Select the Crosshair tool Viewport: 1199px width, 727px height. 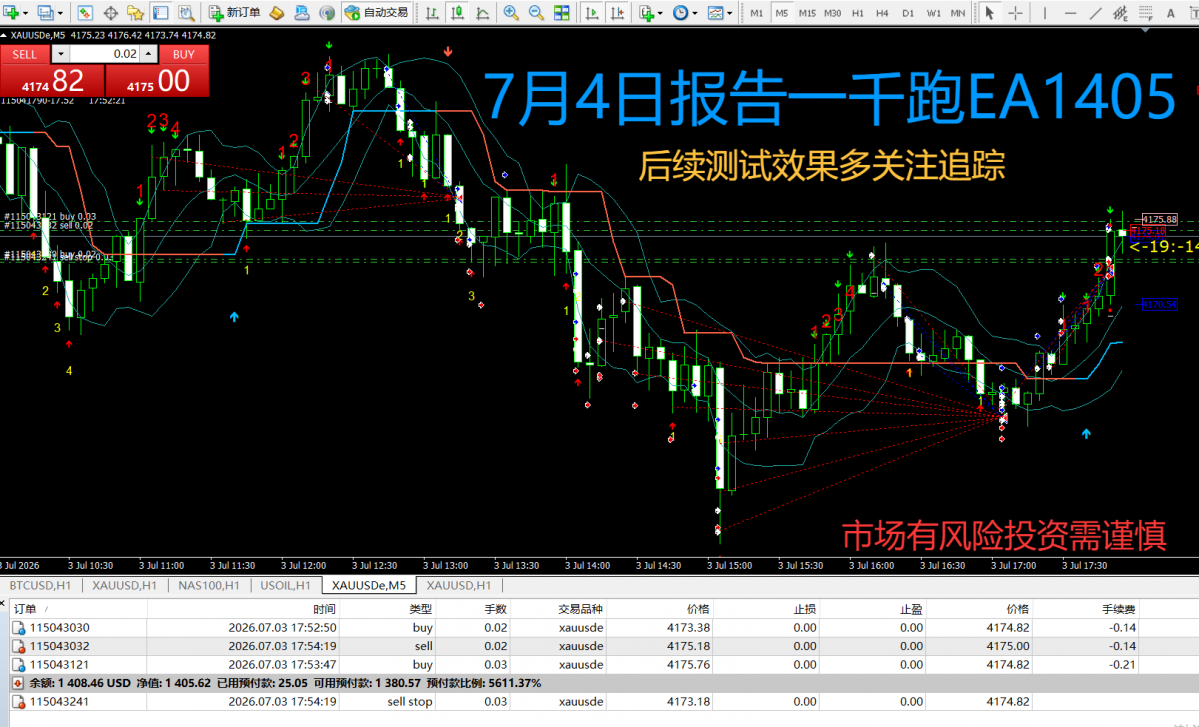point(1015,12)
